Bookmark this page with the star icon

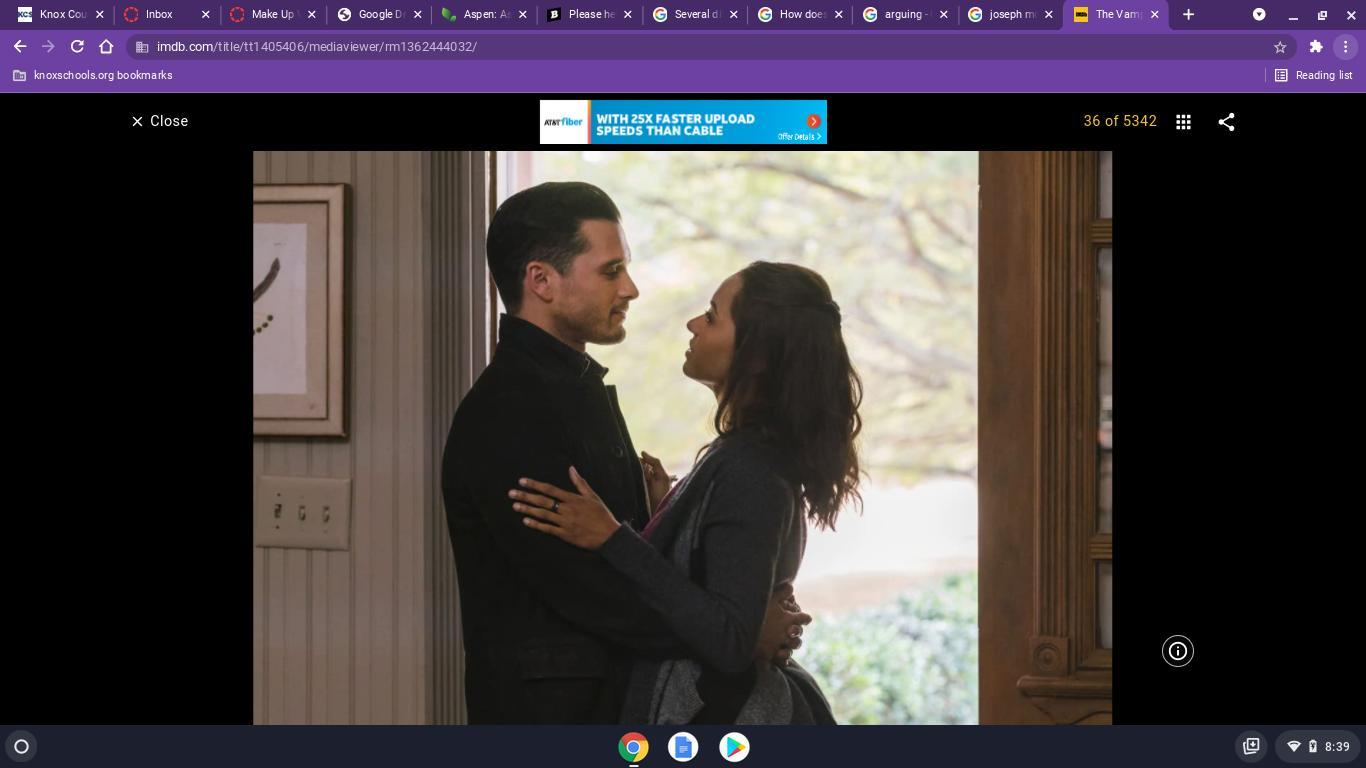point(1279,47)
